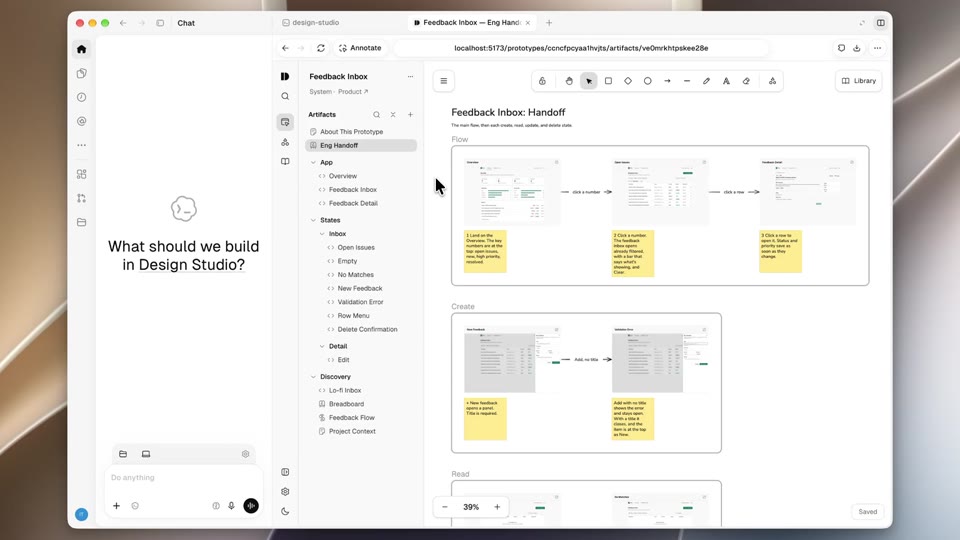Click the microphone icon in chat box
Viewport: 960px width, 540px height.
pyautogui.click(x=231, y=506)
